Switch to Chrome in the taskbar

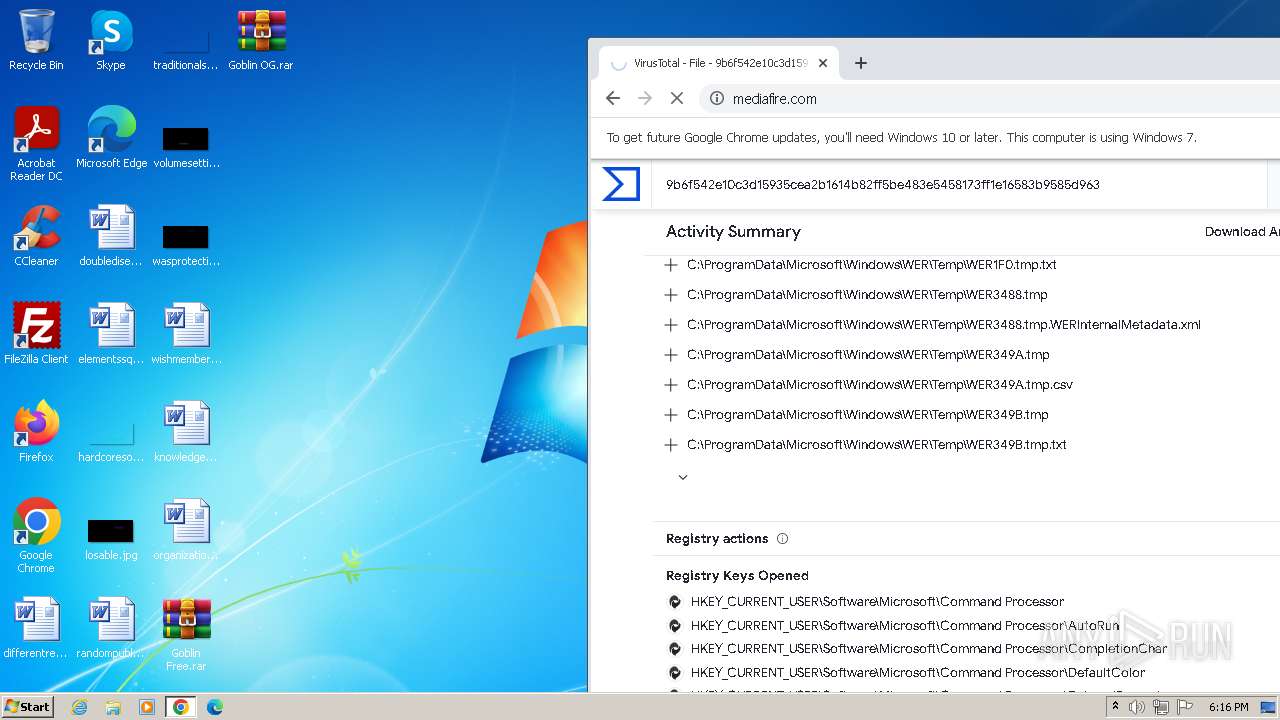pyautogui.click(x=181, y=707)
